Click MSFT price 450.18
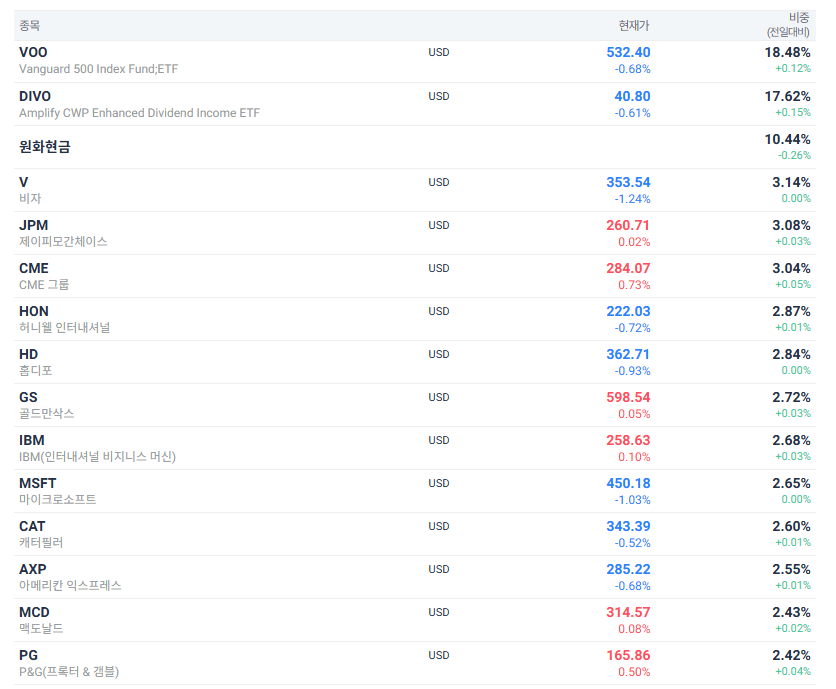The height and width of the screenshot is (689, 836). (x=628, y=483)
